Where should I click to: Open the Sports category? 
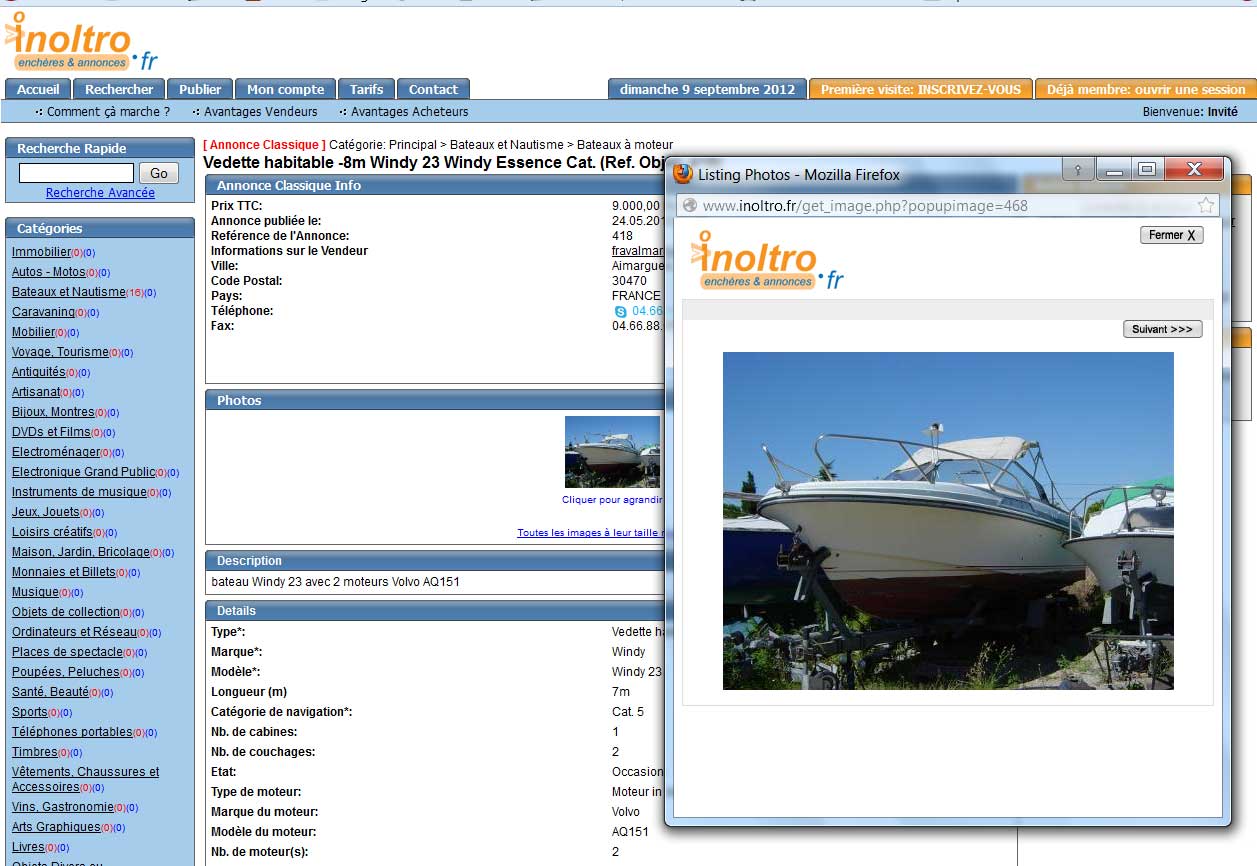coord(30,712)
